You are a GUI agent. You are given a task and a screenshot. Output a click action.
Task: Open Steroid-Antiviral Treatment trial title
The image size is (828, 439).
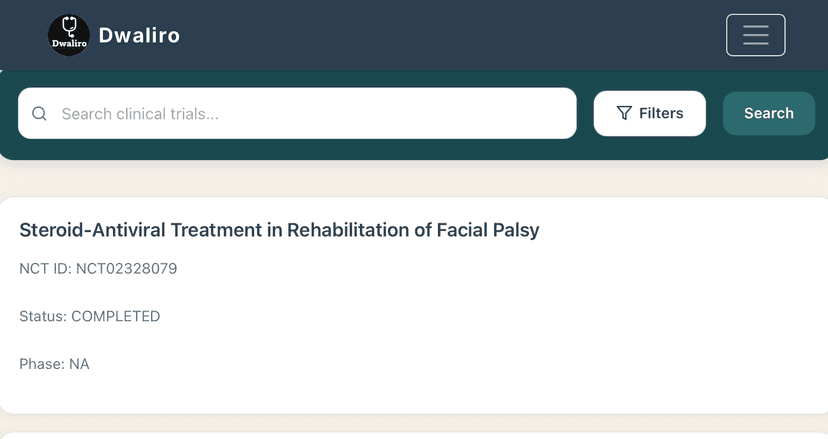point(279,230)
